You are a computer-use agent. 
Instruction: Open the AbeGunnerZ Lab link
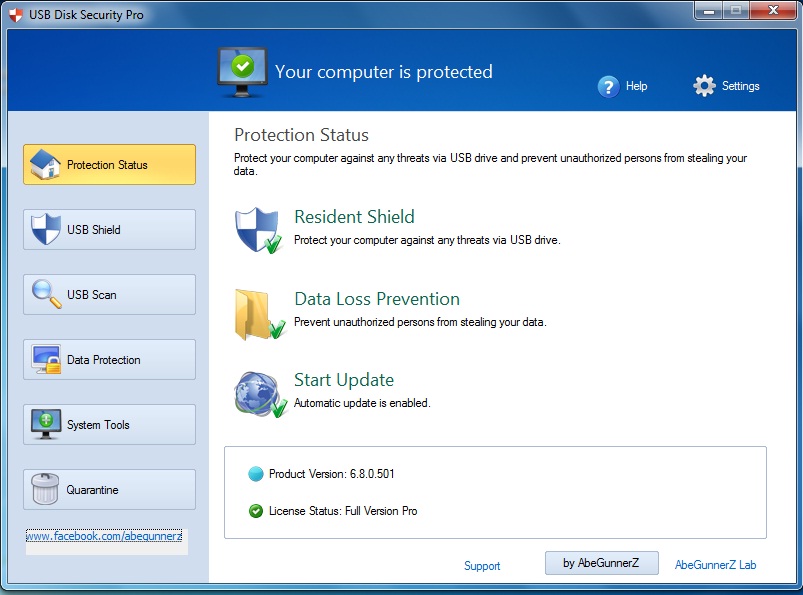(x=715, y=564)
